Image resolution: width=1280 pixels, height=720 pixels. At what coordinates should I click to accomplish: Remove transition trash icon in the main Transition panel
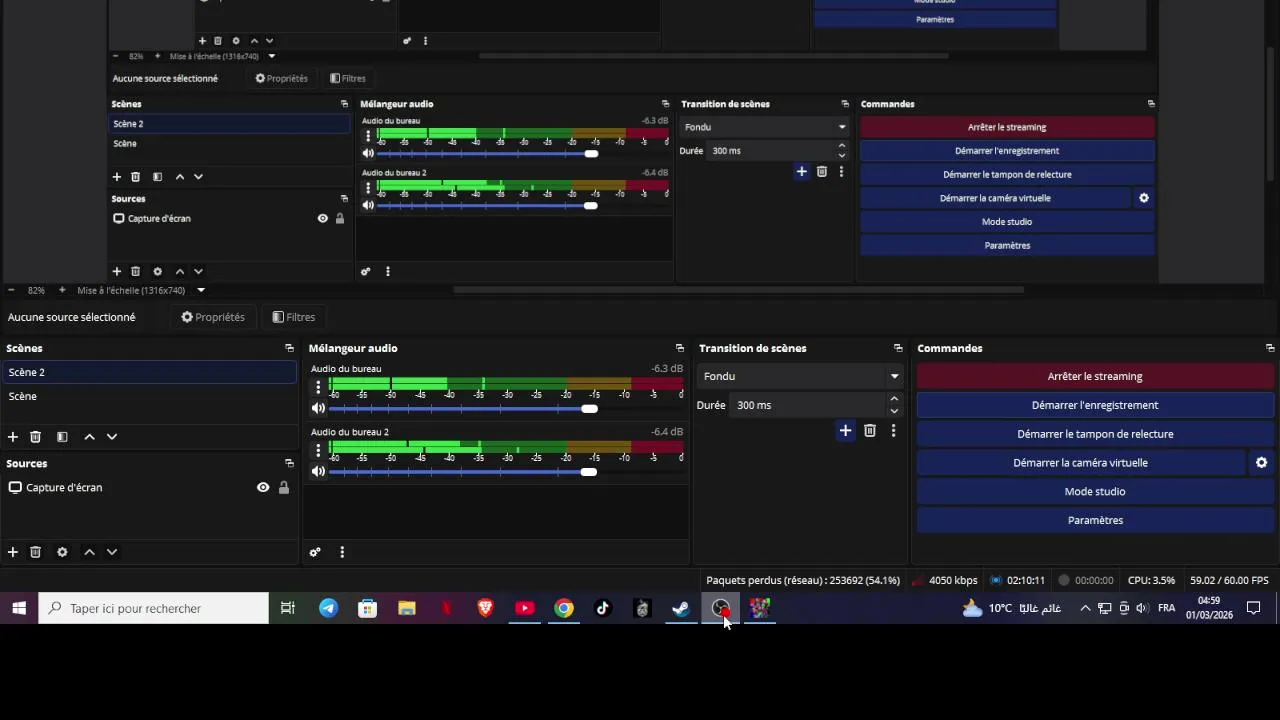click(x=870, y=430)
